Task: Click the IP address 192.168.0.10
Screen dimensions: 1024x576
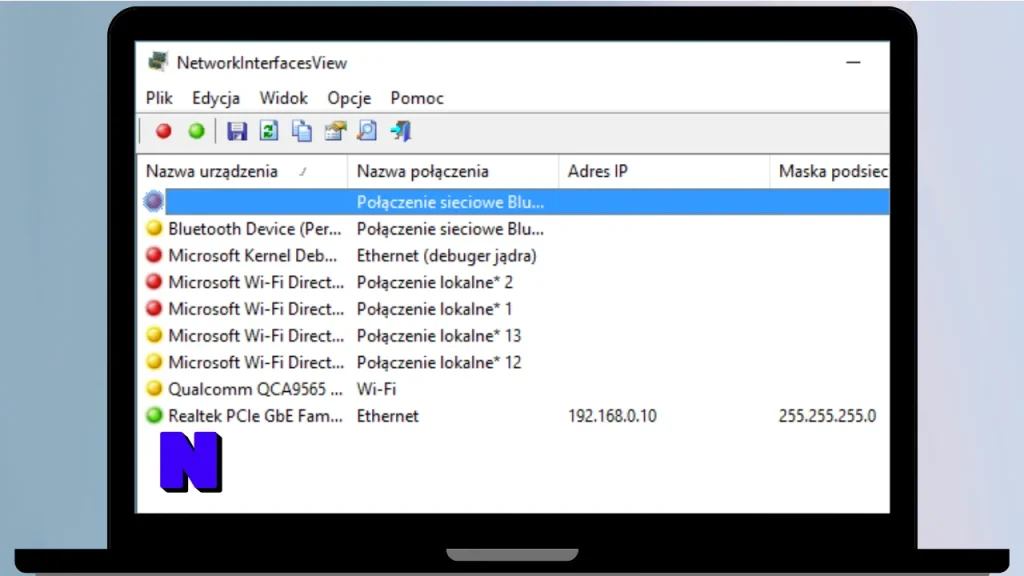Action: click(x=612, y=416)
